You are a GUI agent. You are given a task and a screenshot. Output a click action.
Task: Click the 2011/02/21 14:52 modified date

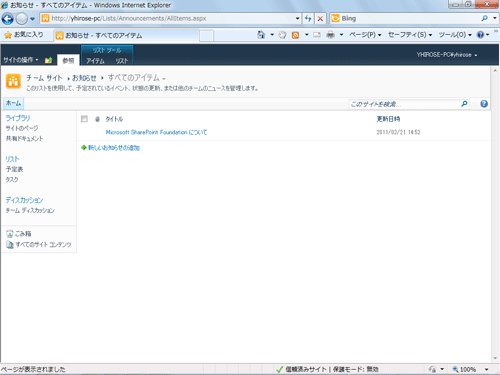398,132
